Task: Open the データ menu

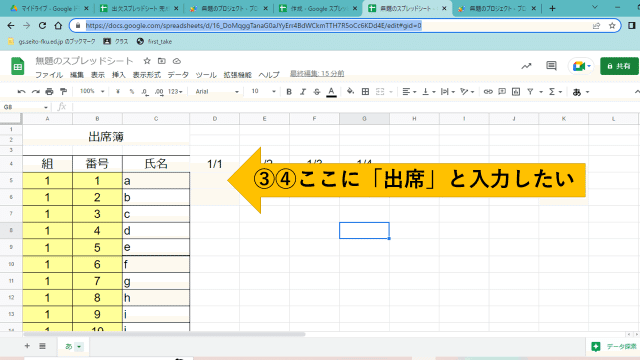Action: (x=178, y=75)
